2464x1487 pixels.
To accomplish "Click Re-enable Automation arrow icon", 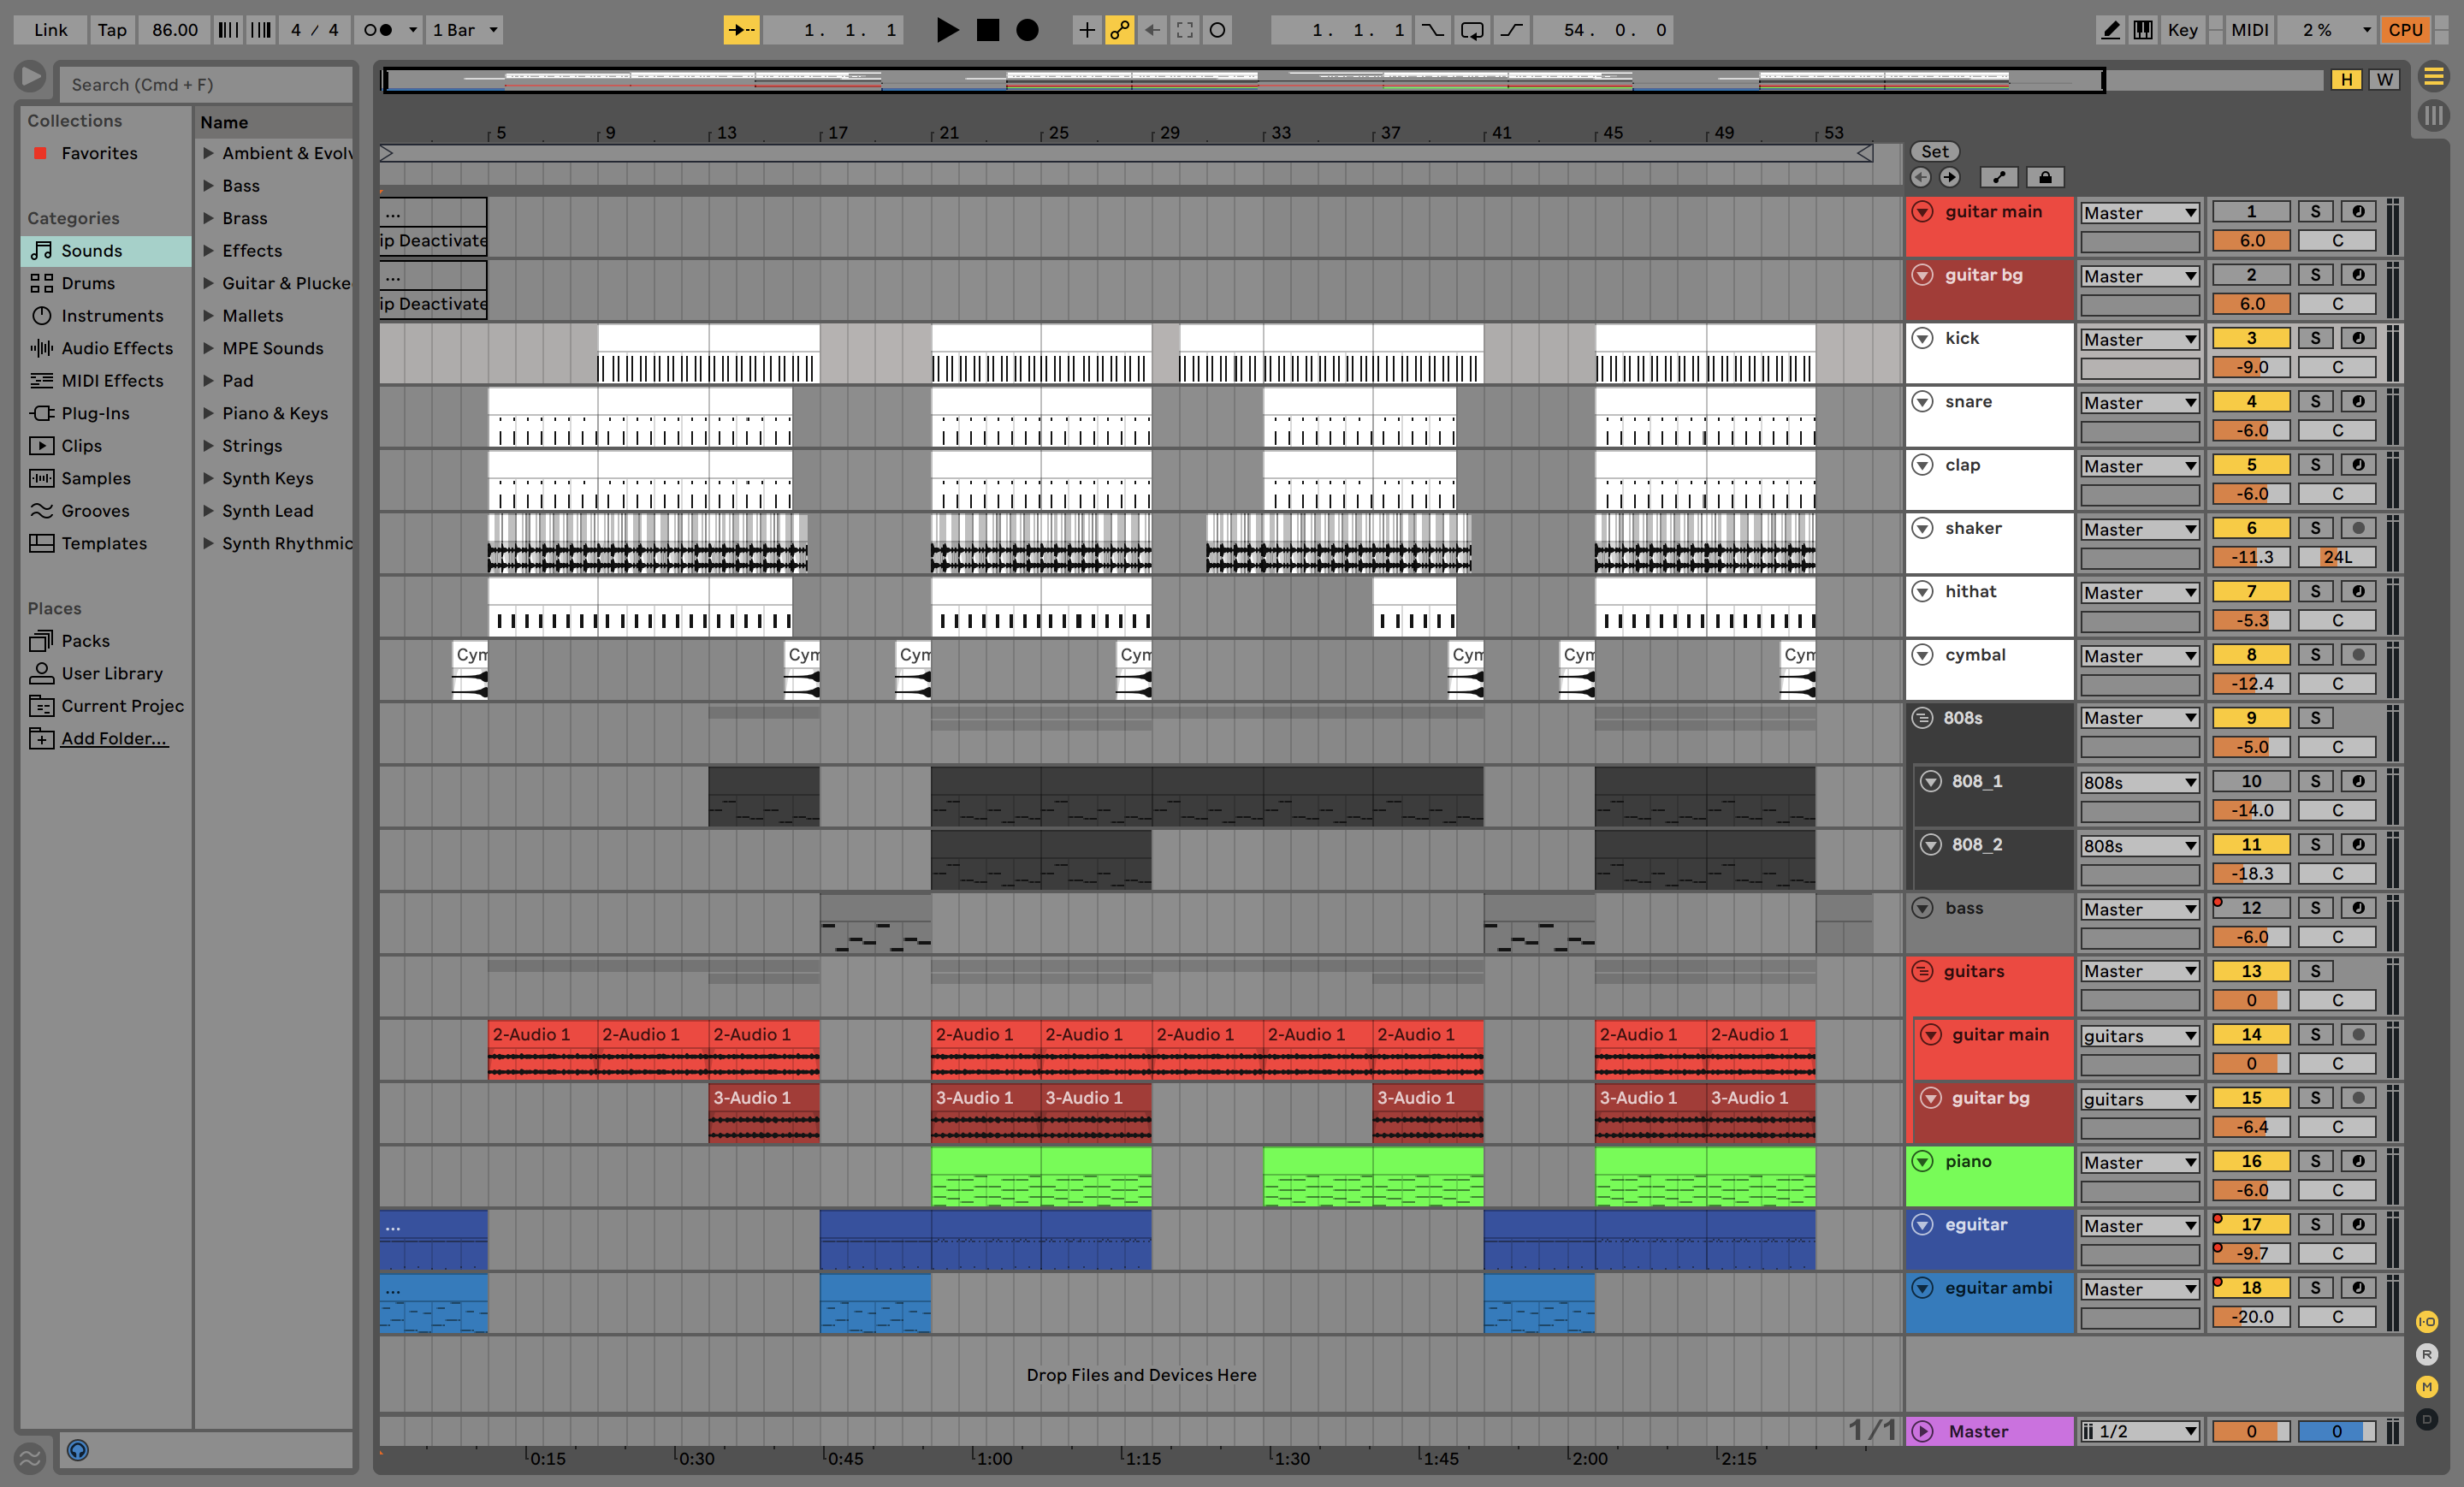I will click(x=1152, y=30).
